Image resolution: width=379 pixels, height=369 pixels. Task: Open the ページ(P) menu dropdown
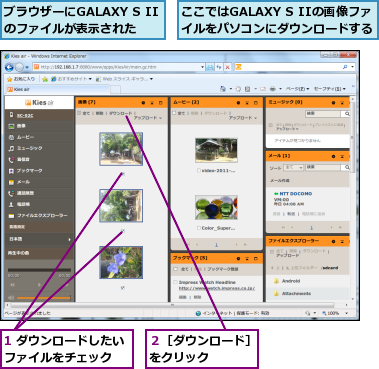298,89
